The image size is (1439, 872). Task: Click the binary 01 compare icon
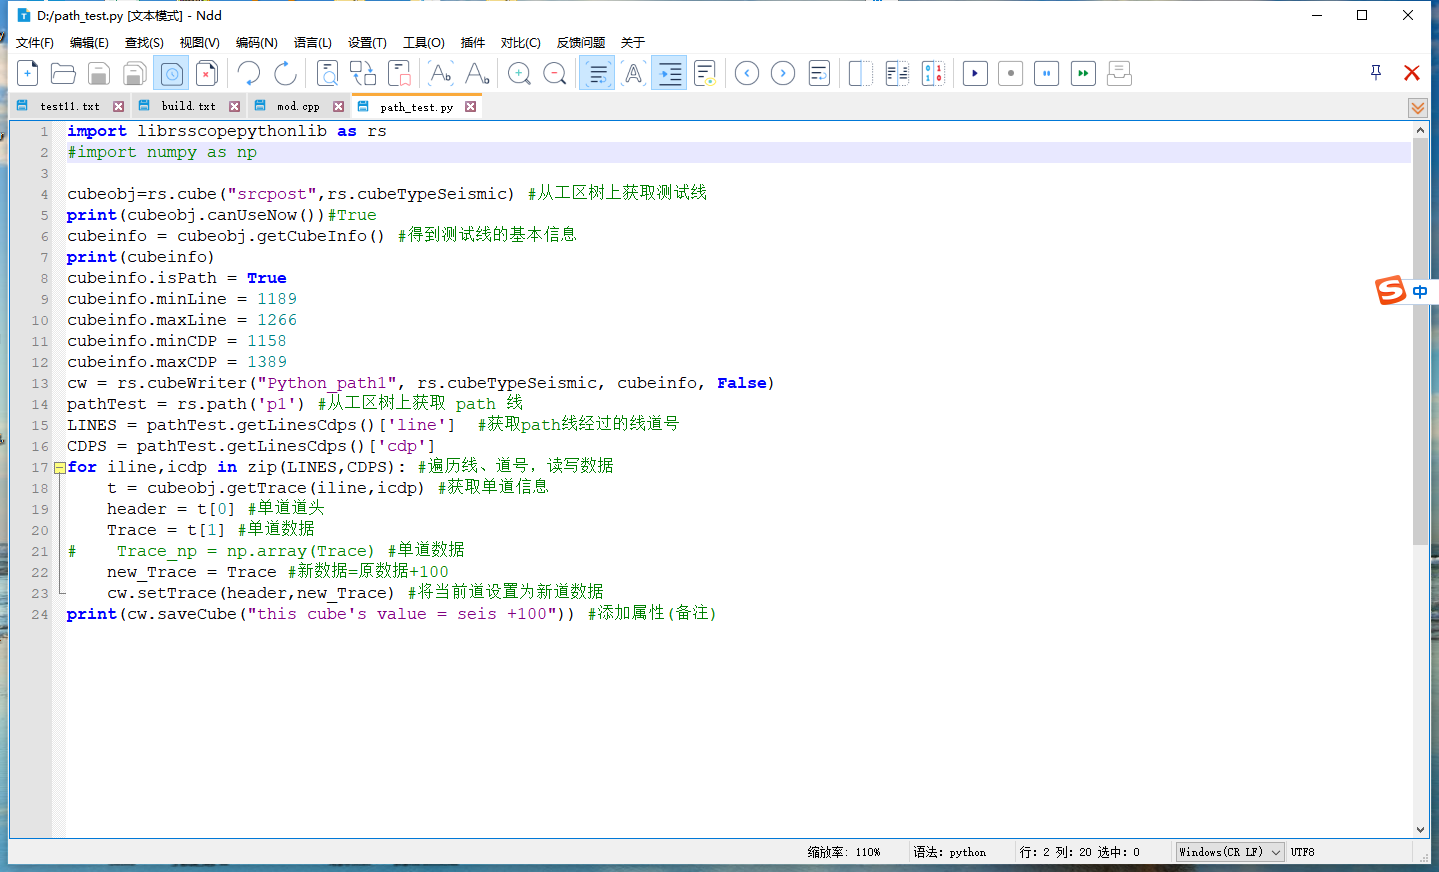933,73
